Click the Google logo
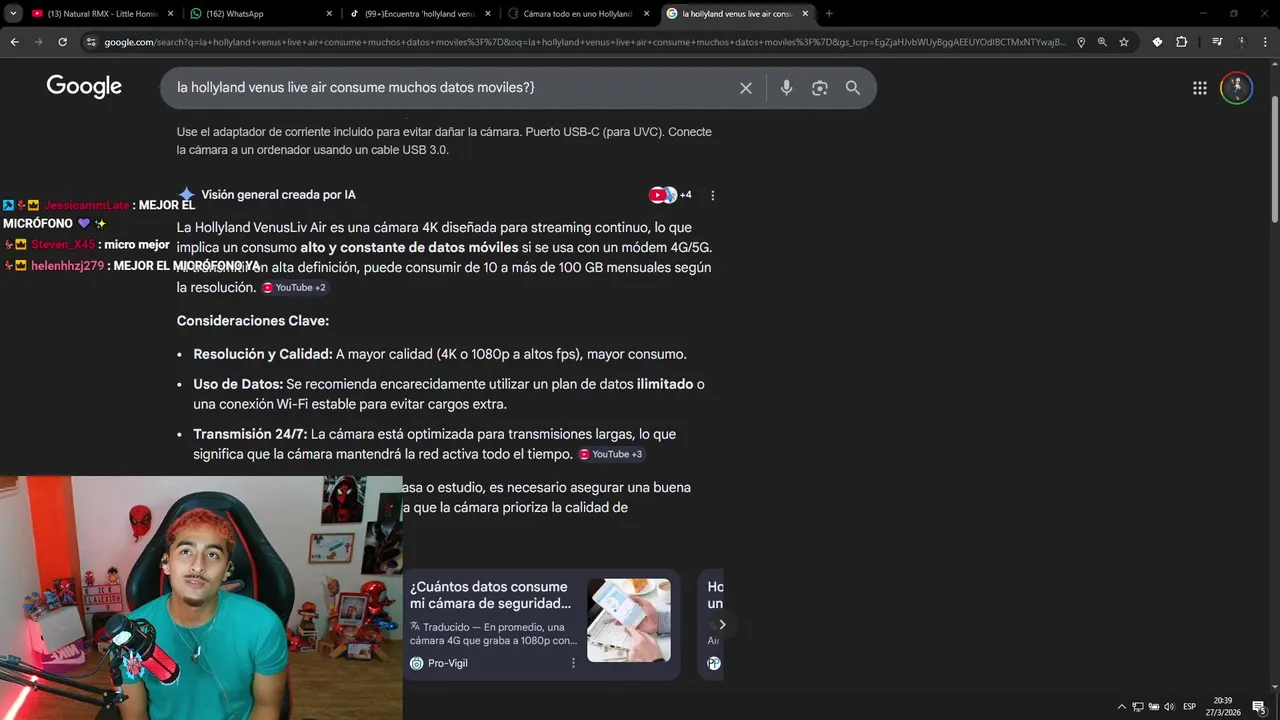 (84, 87)
